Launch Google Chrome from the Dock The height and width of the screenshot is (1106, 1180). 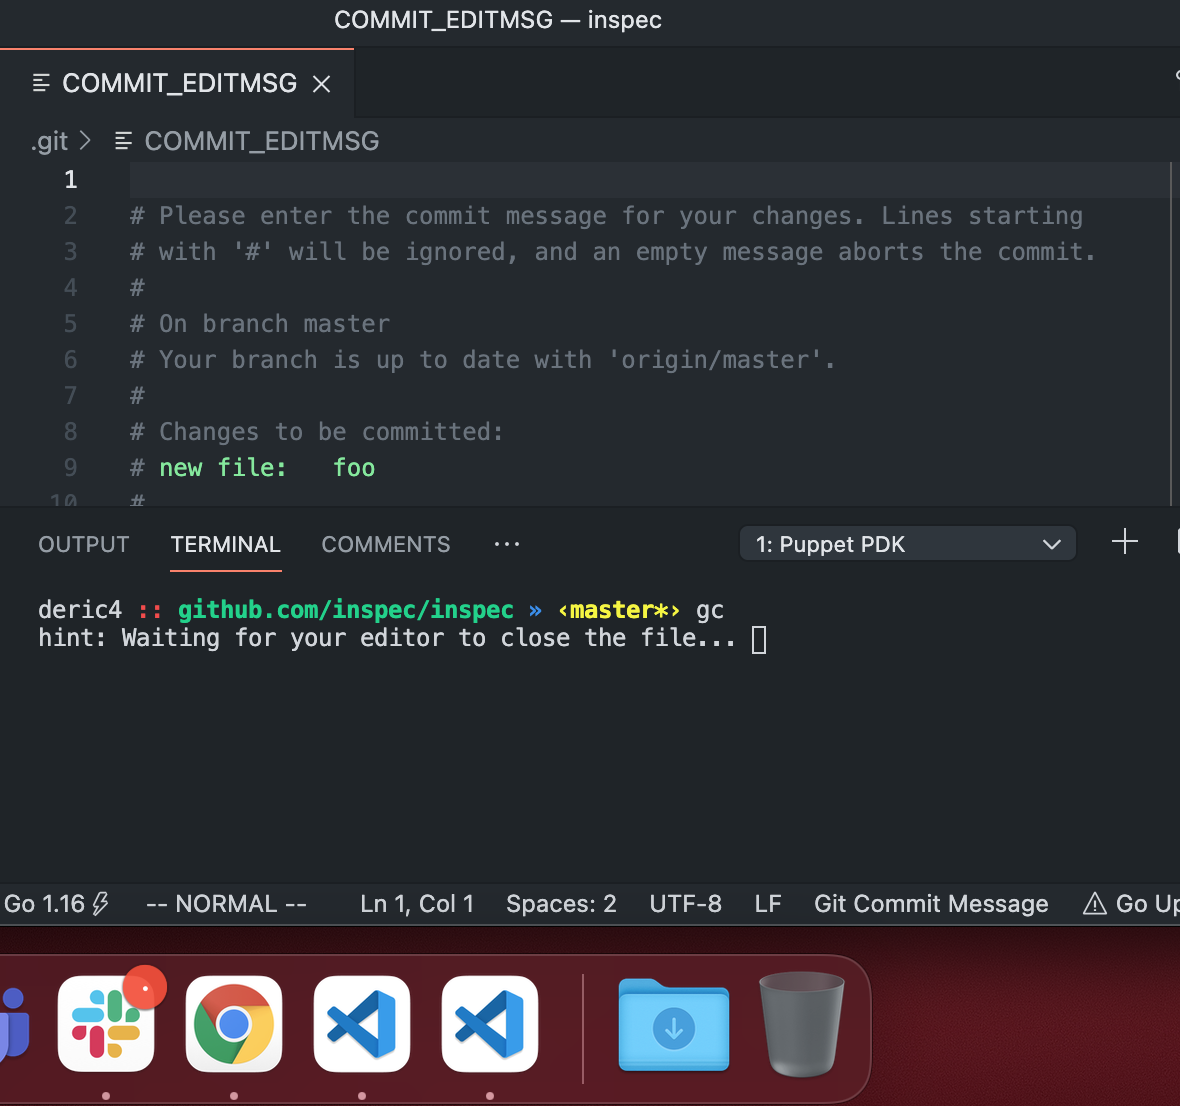point(233,1024)
